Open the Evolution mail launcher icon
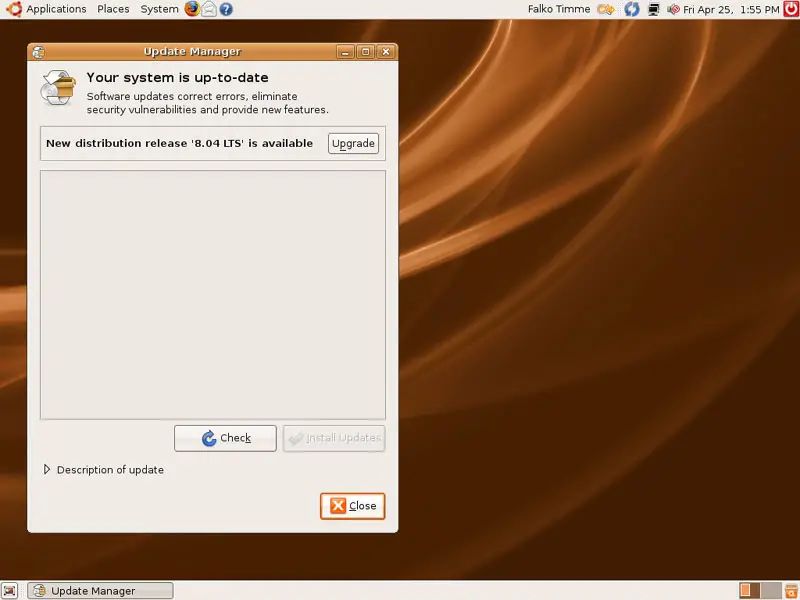The width and height of the screenshot is (800, 600). 209,9
